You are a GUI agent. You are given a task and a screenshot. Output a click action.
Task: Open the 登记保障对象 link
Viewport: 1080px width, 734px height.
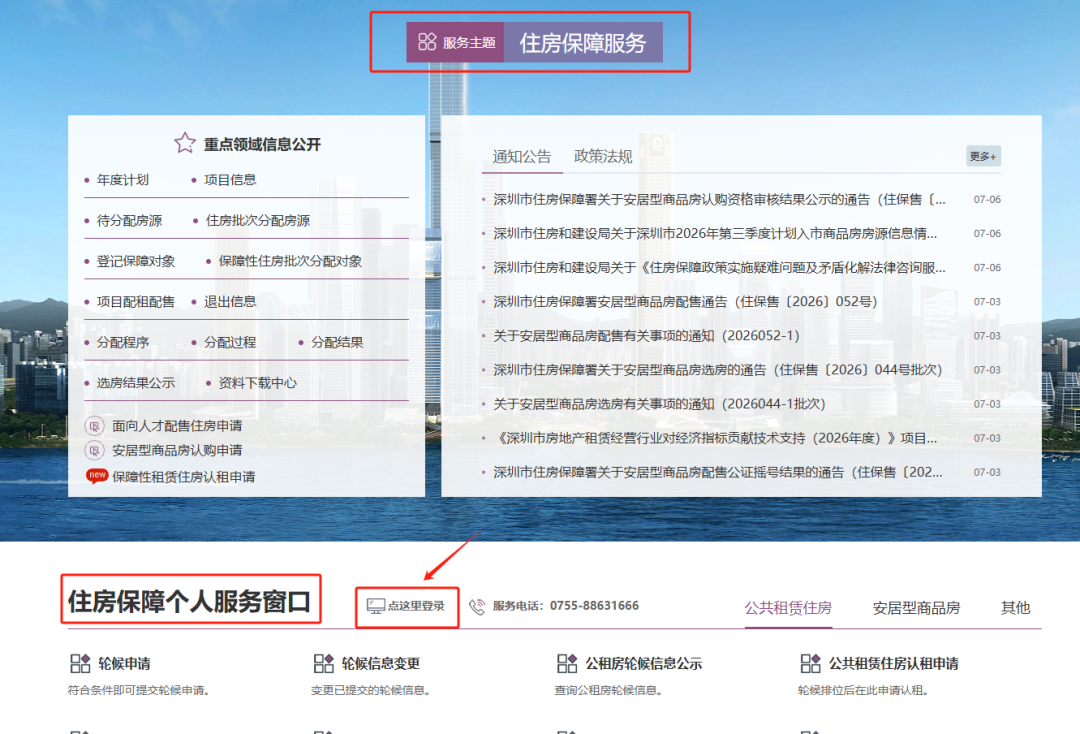click(x=136, y=261)
